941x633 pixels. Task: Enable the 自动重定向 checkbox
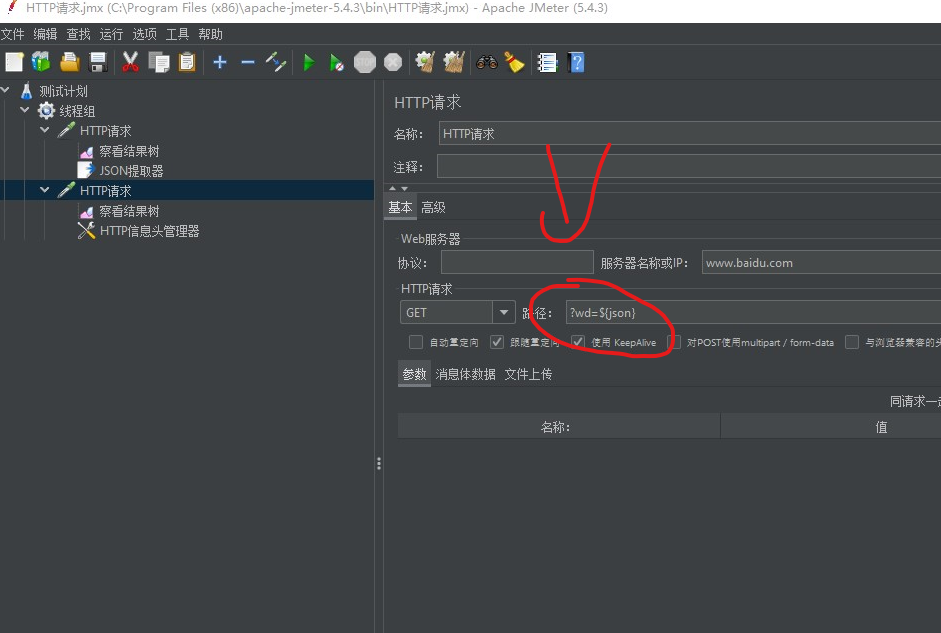tap(416, 342)
